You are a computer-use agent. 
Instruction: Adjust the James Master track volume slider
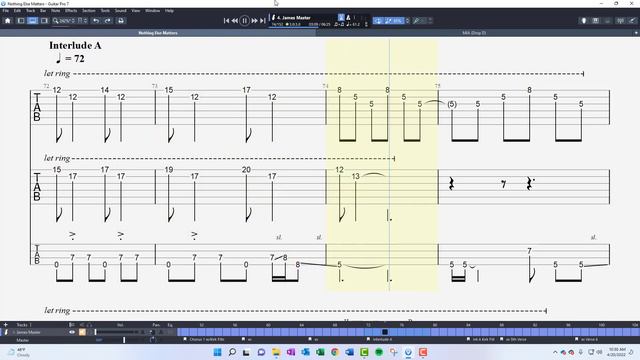[x=118, y=332]
